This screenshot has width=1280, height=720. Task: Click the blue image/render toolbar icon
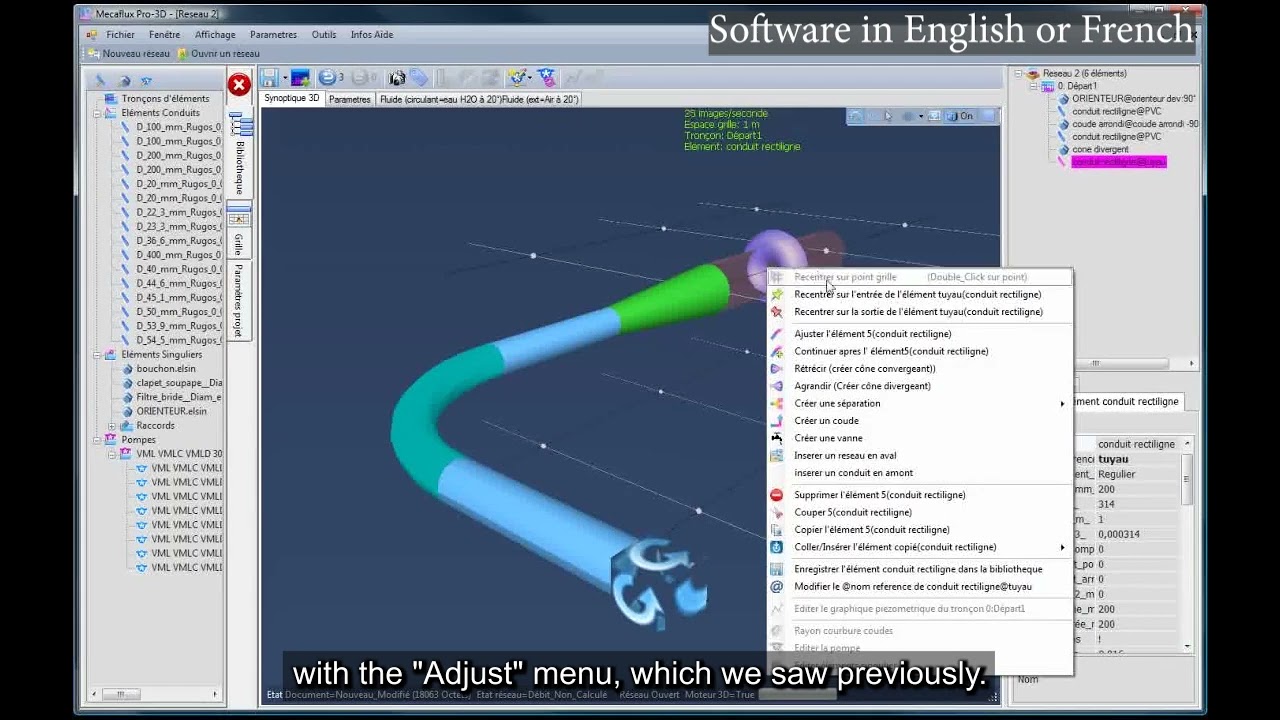pos(300,78)
